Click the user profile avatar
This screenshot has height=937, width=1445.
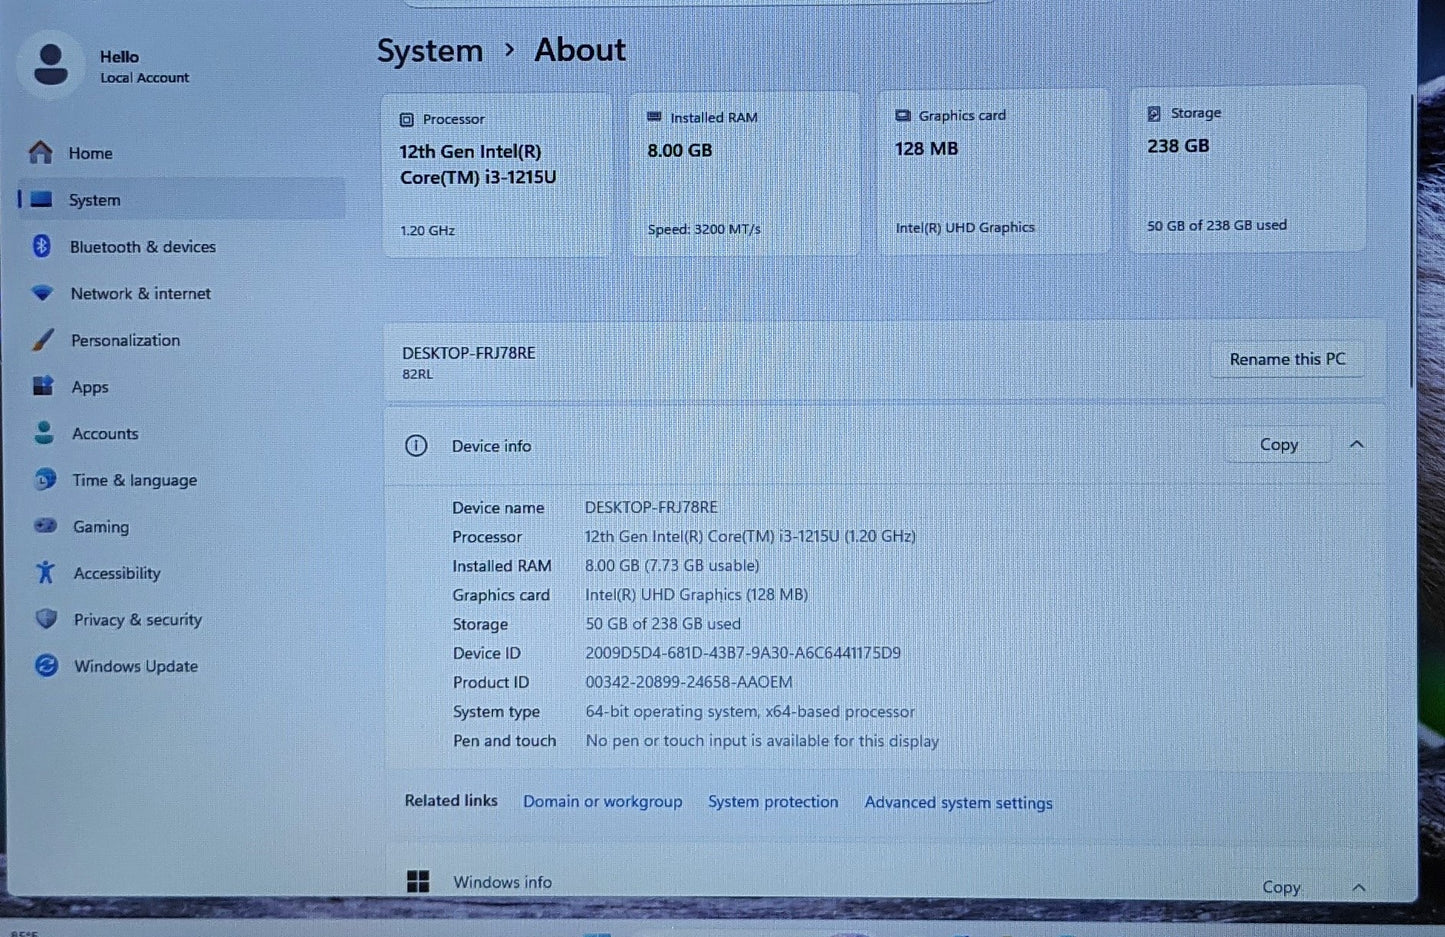(x=51, y=65)
